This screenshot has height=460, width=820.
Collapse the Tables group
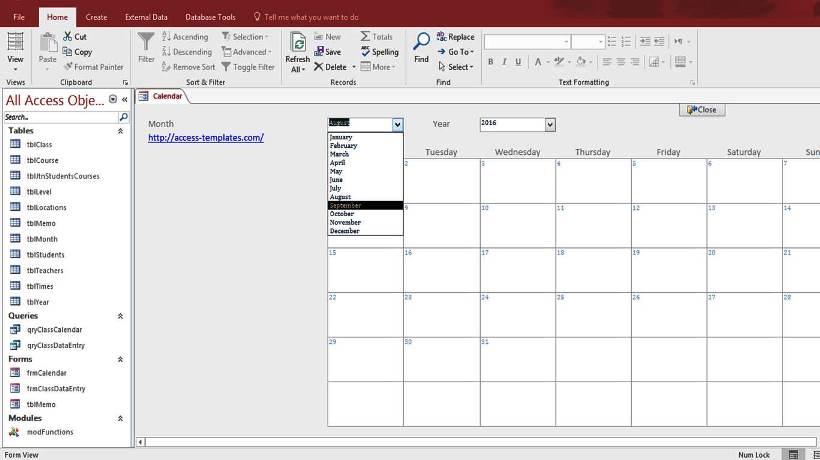[120, 131]
